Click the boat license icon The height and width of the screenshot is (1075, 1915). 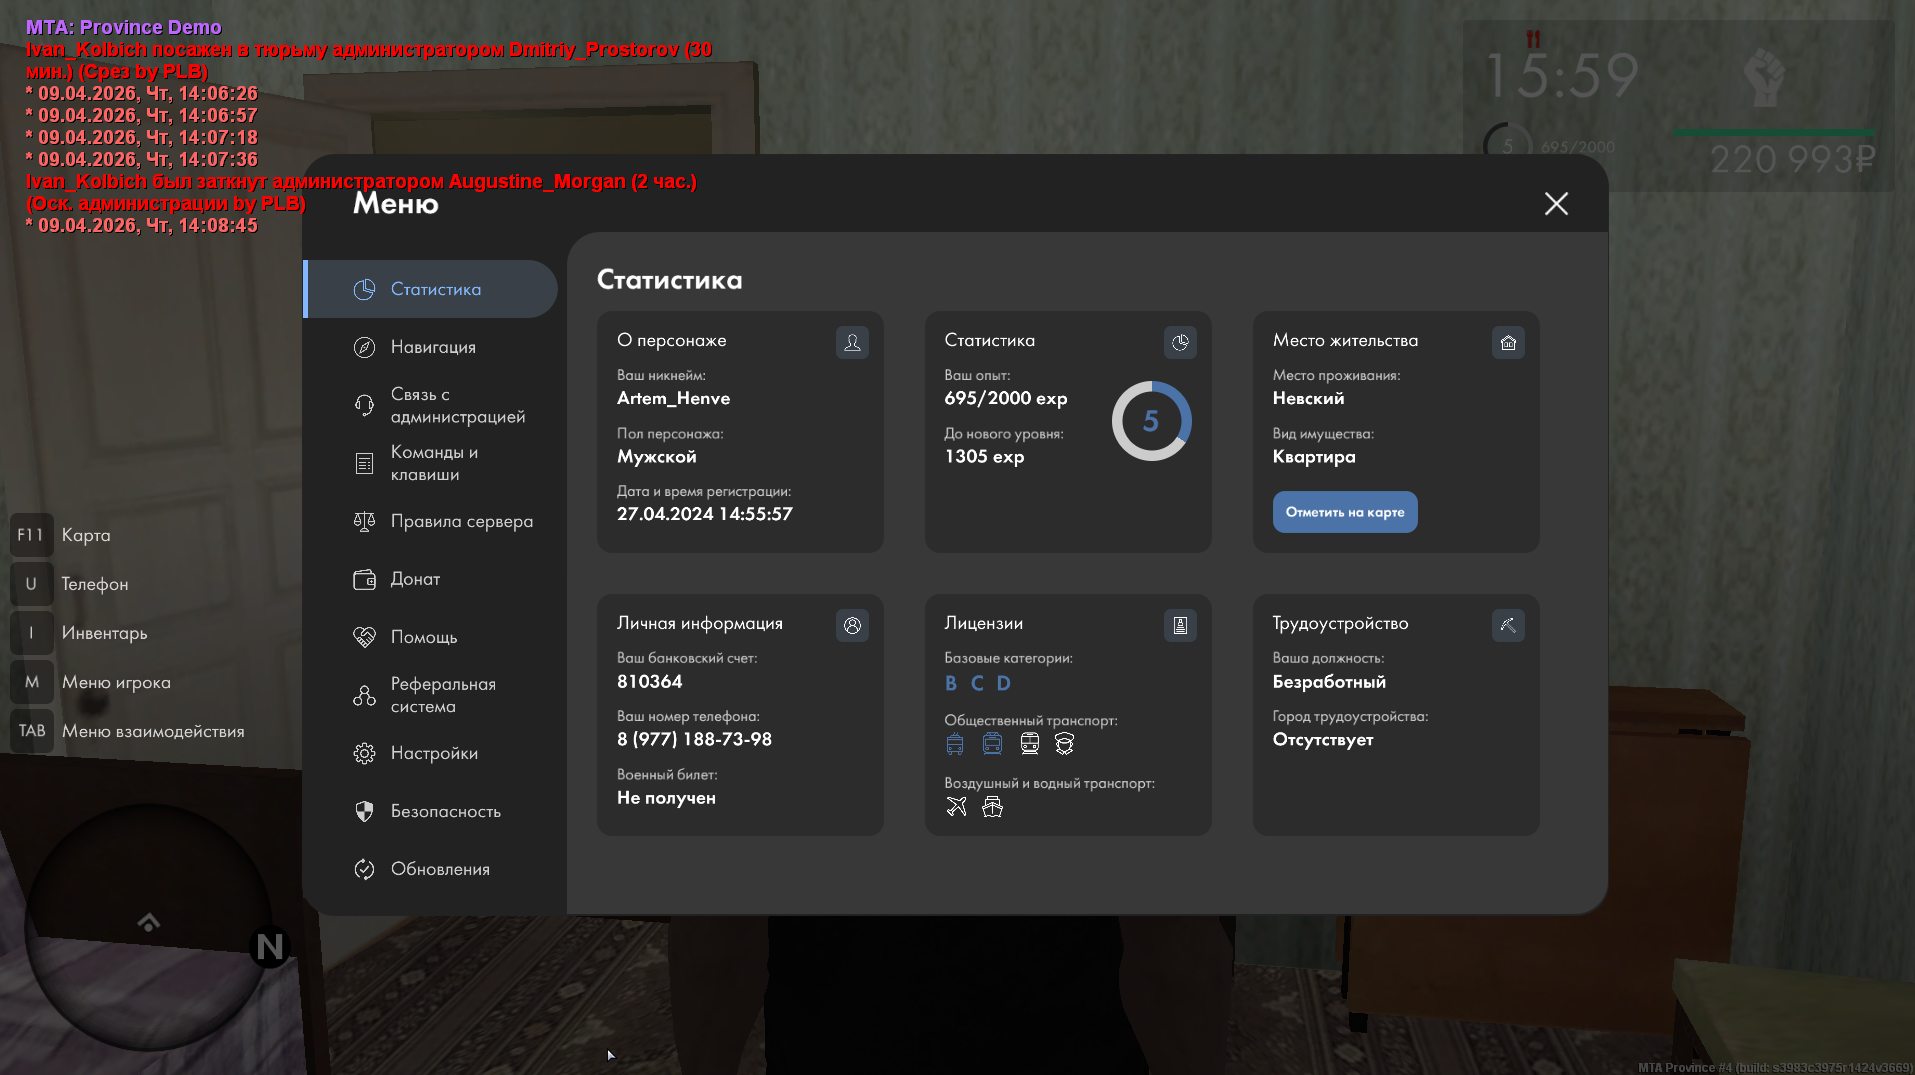click(992, 807)
